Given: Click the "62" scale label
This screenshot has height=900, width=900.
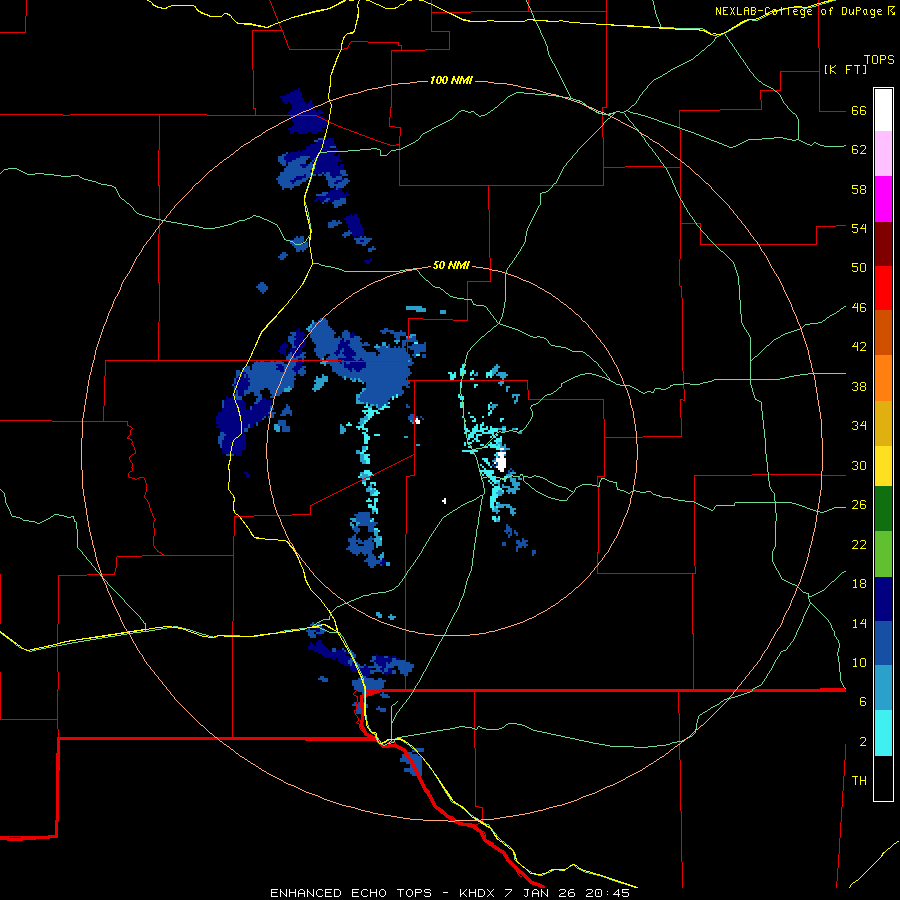Looking at the screenshot, I should click(859, 150).
